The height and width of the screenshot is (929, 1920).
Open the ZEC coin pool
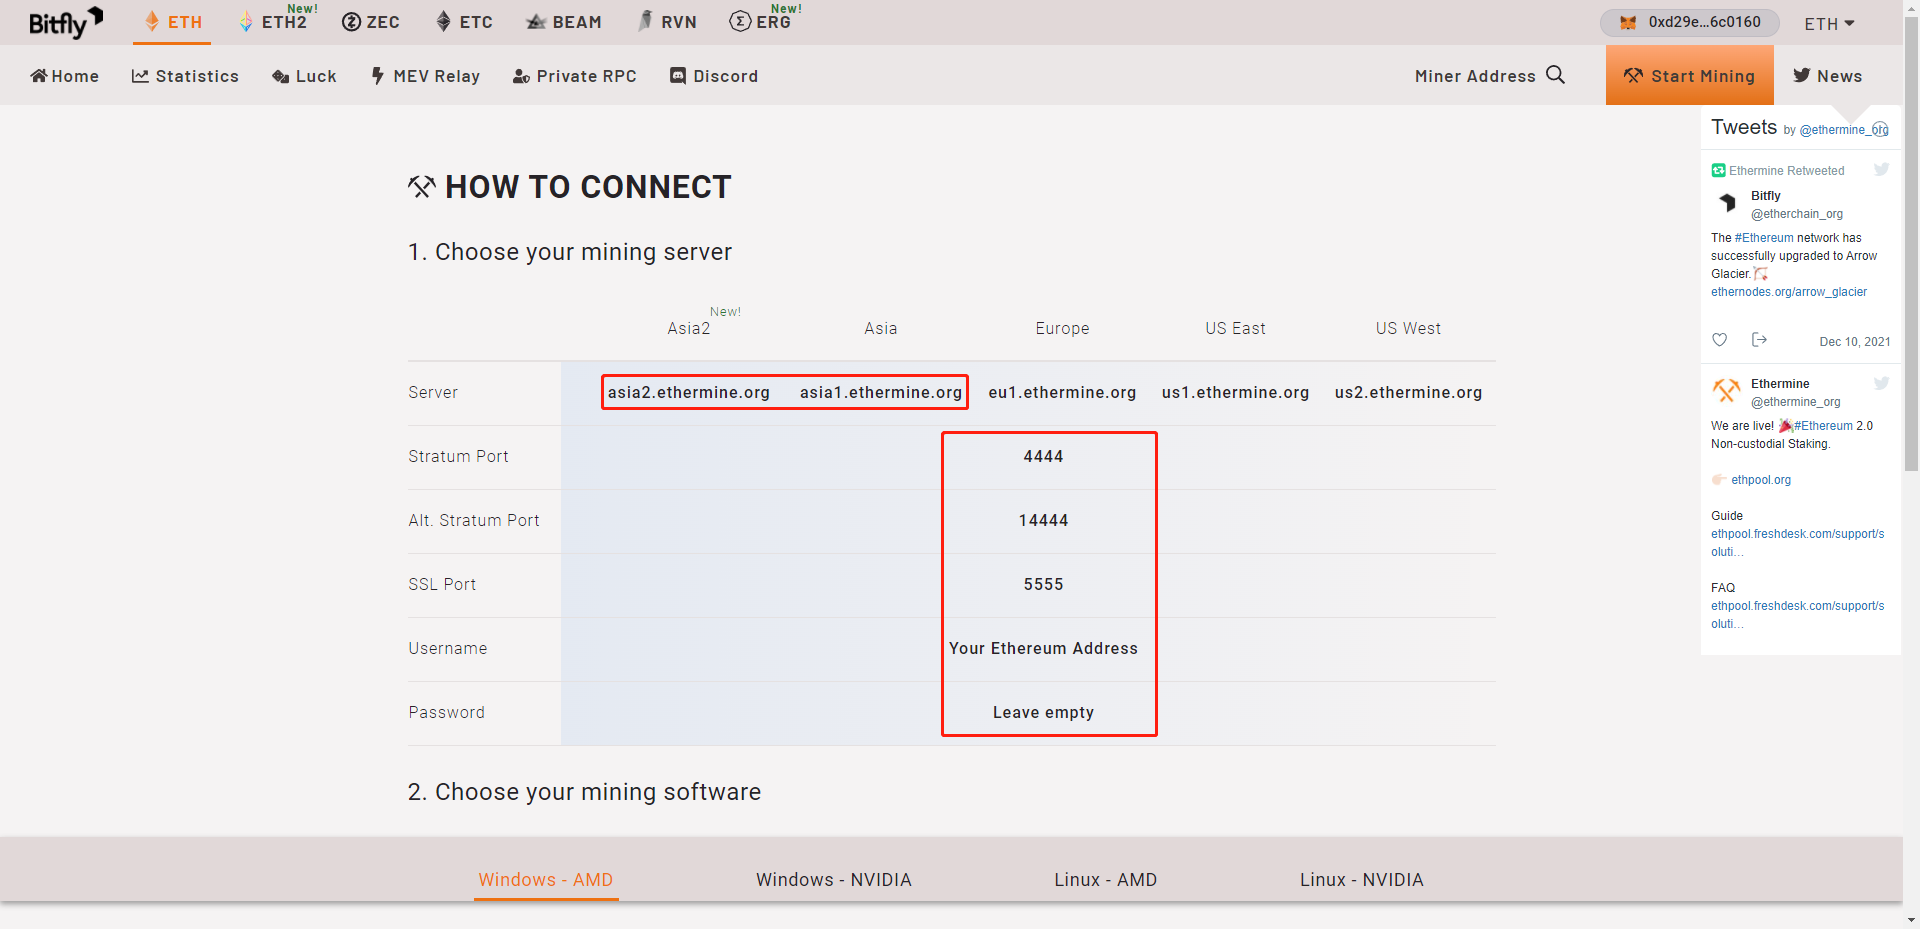(x=371, y=22)
